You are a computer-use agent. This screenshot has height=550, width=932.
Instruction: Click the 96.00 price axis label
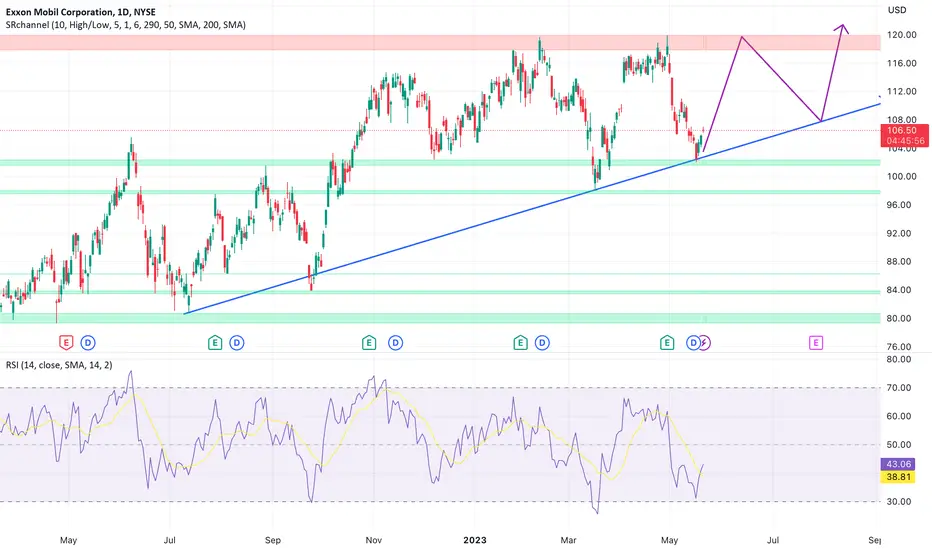coord(901,205)
